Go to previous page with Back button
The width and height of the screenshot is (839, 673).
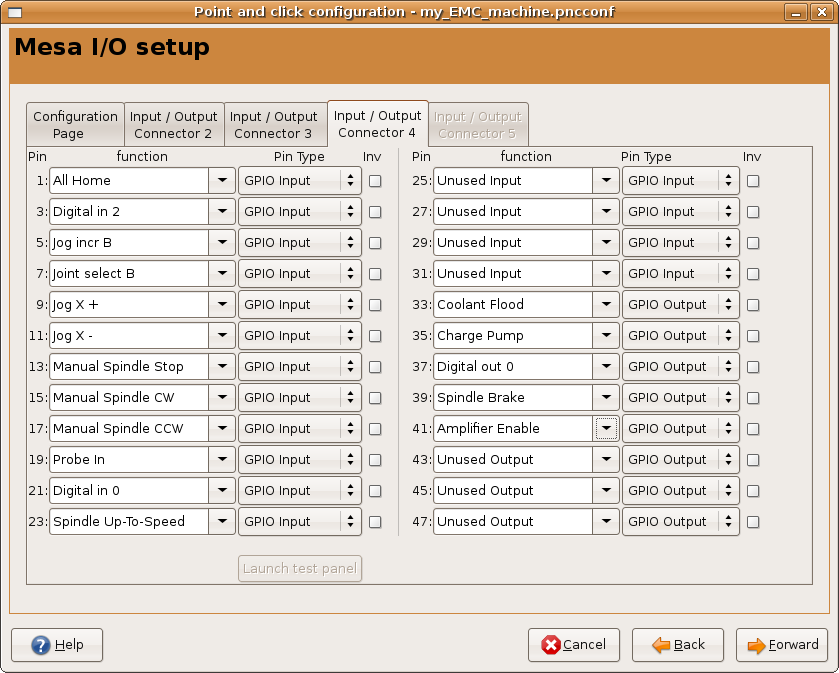tap(678, 645)
